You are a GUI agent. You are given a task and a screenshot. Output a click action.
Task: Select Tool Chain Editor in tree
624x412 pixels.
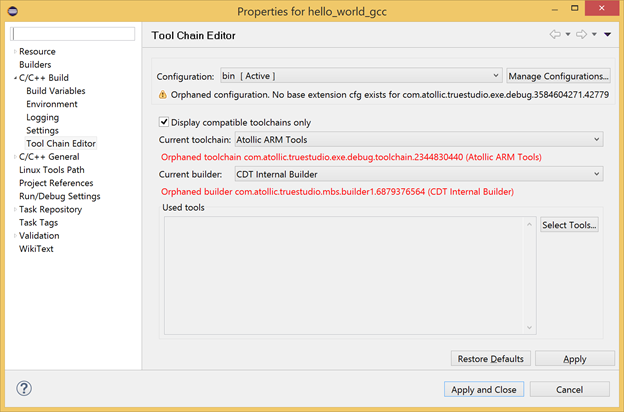pyautogui.click(x=61, y=143)
